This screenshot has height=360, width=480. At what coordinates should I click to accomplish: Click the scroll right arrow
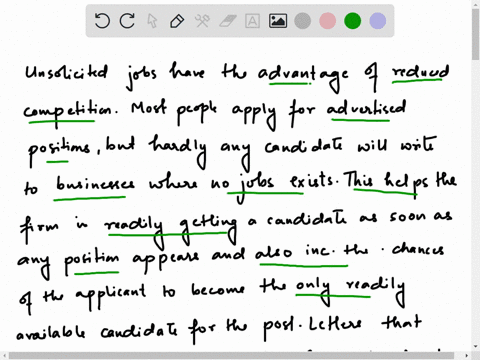467,356
